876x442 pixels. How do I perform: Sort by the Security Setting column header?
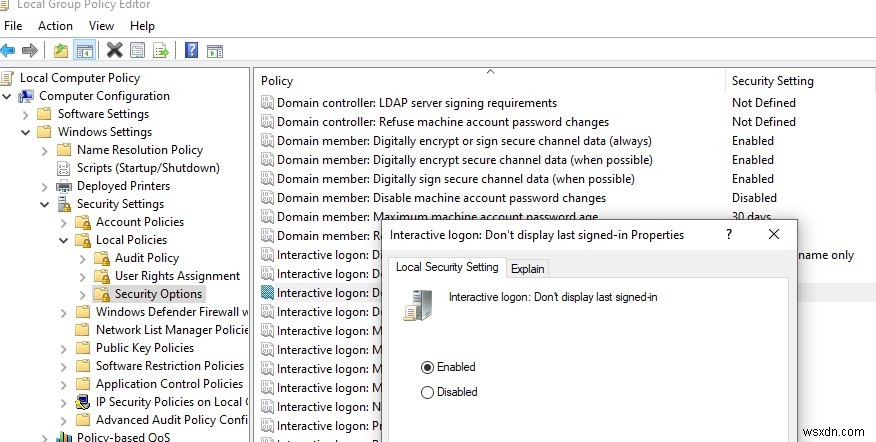pos(772,81)
